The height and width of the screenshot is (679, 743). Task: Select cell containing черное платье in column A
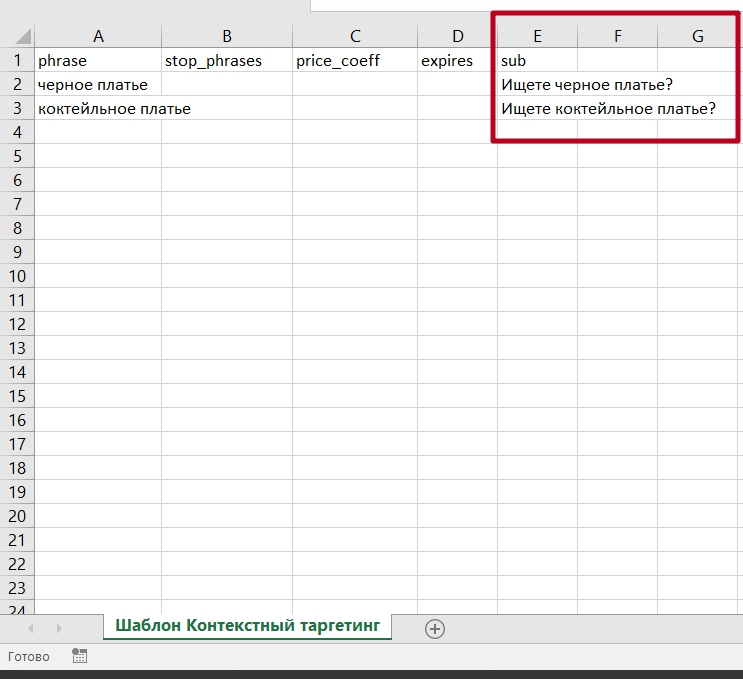point(98,84)
